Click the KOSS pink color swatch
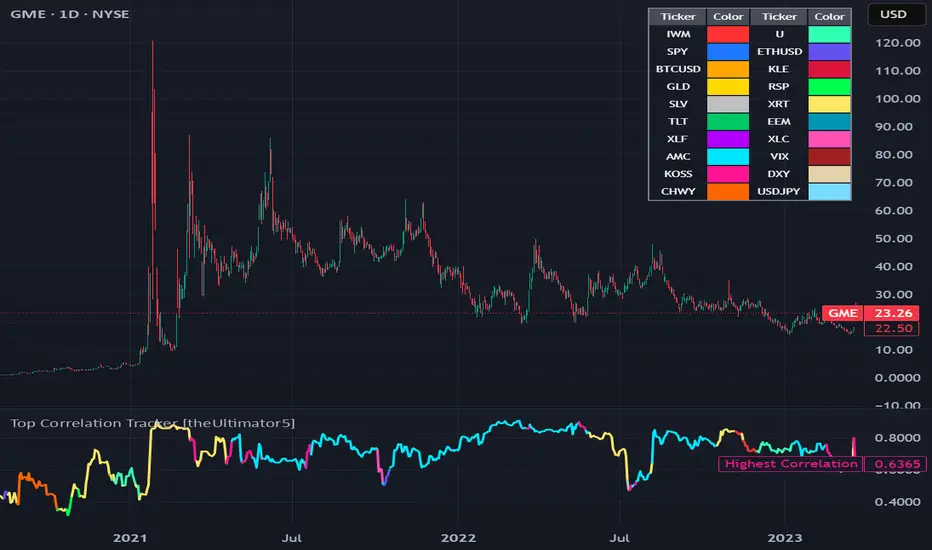Image resolution: width=932 pixels, height=550 pixels. pyautogui.click(x=728, y=174)
